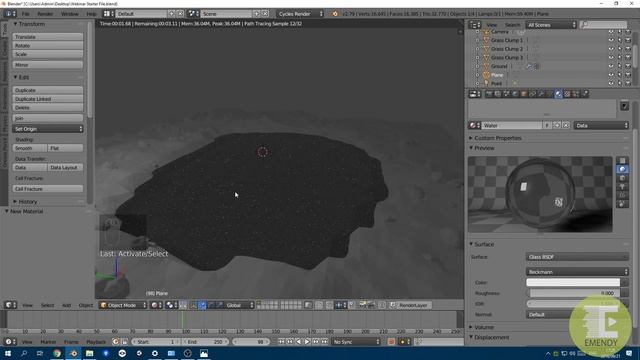
Task: Open the File menu
Action: coord(26,13)
